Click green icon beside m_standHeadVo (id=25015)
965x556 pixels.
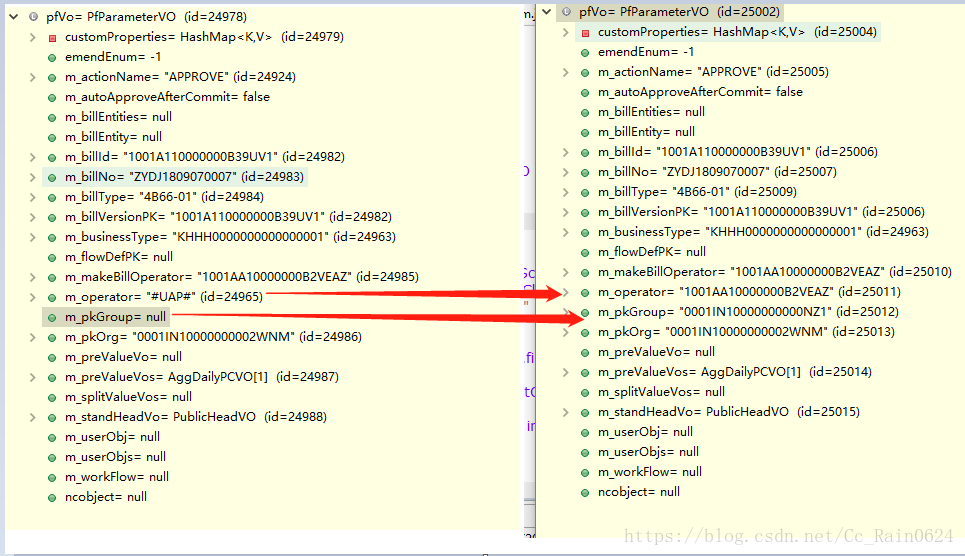pos(585,413)
